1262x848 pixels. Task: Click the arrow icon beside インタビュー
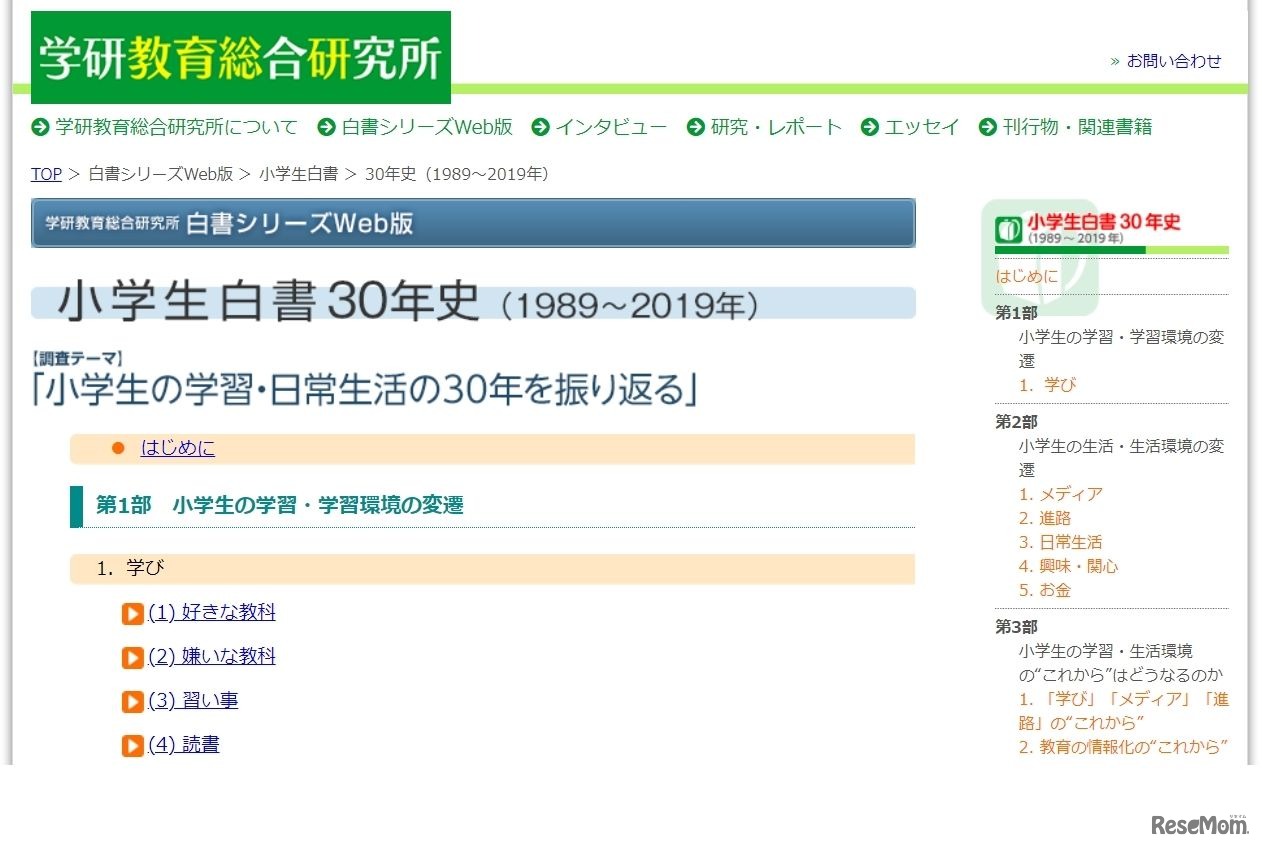click(x=540, y=127)
